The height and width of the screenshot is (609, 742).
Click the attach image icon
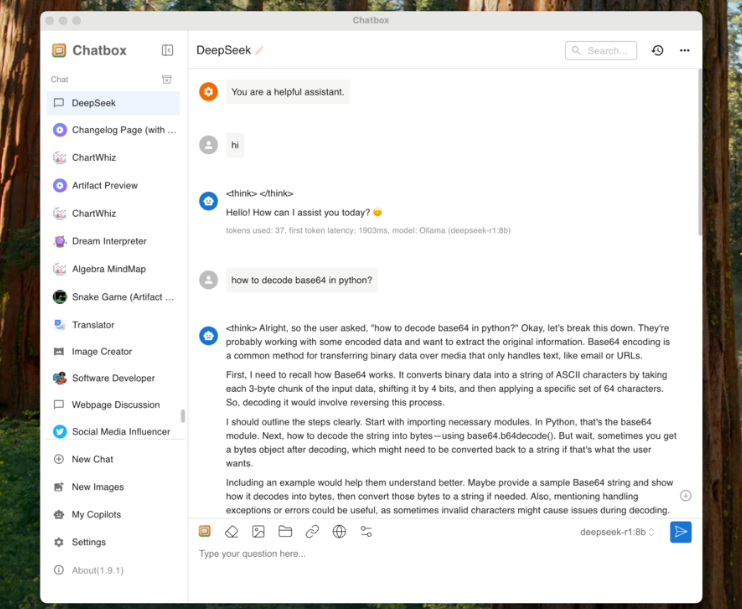coord(258,531)
